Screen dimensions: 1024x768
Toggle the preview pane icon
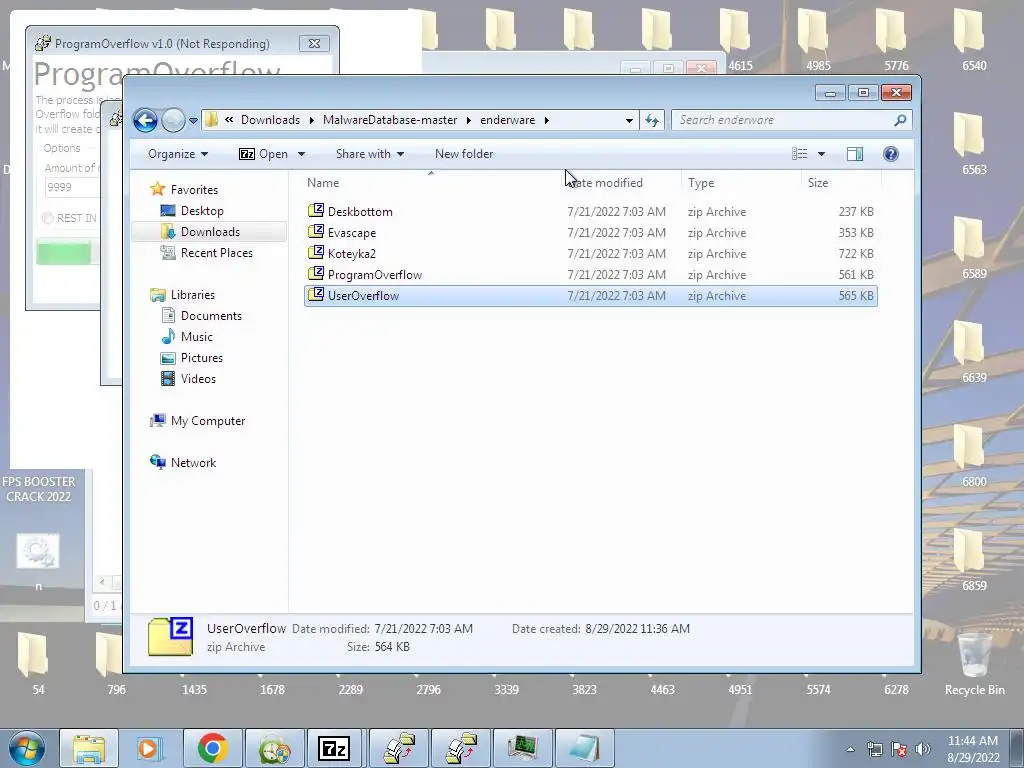(x=855, y=154)
